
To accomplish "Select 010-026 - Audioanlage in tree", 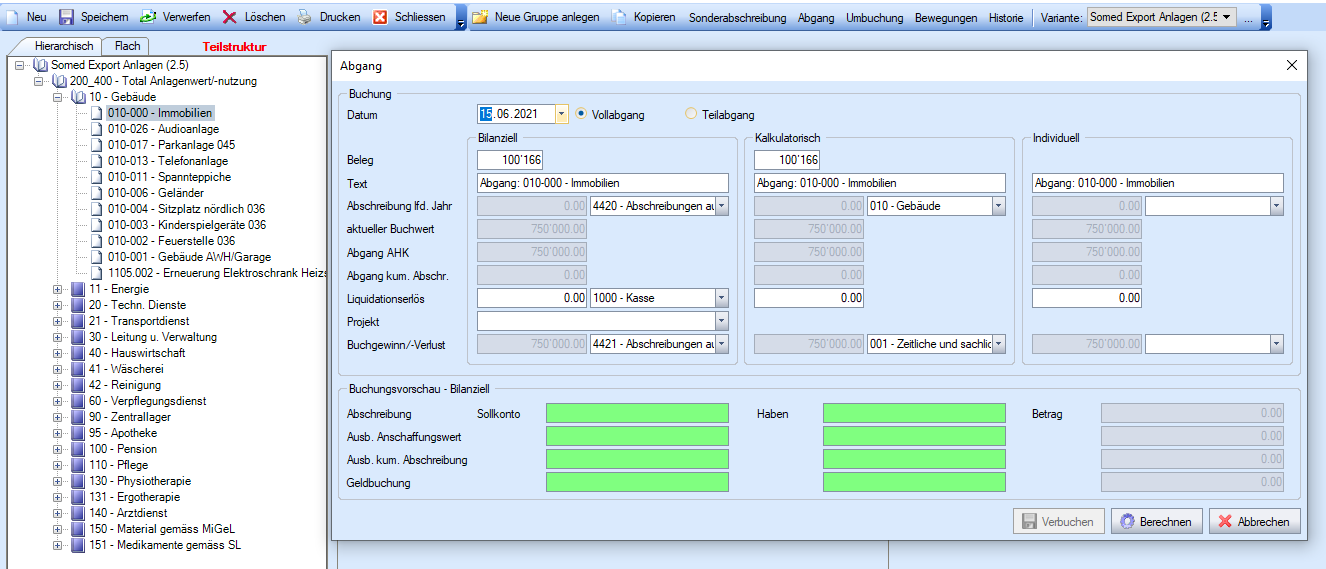I will (x=163, y=129).
